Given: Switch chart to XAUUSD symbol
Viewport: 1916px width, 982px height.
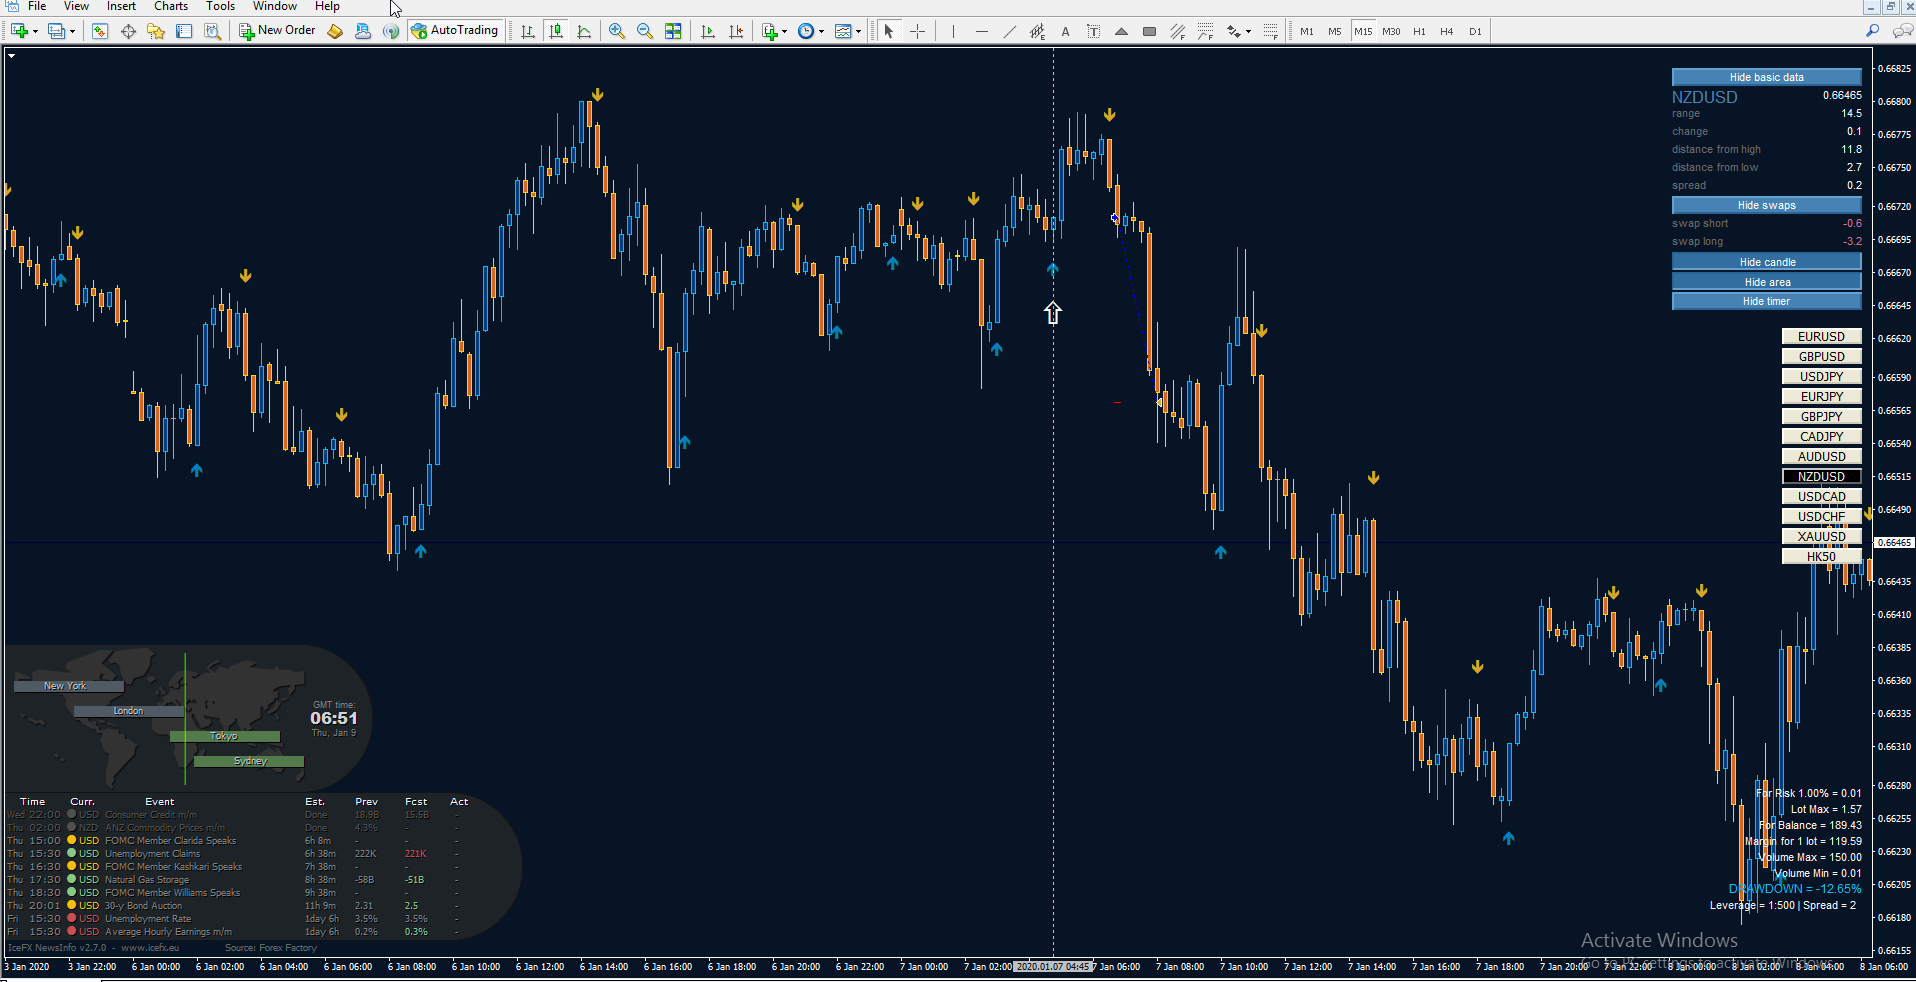Looking at the screenshot, I should [x=1821, y=537].
